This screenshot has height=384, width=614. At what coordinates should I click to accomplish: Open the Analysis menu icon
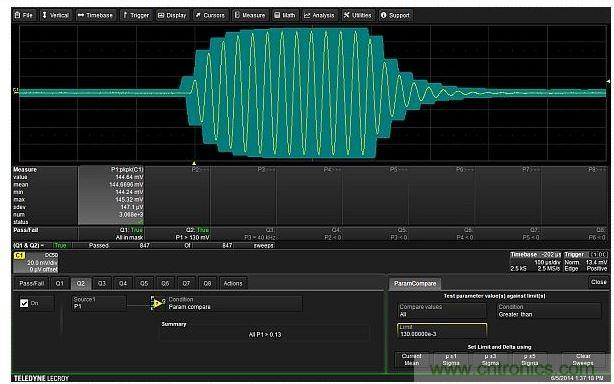coord(307,15)
